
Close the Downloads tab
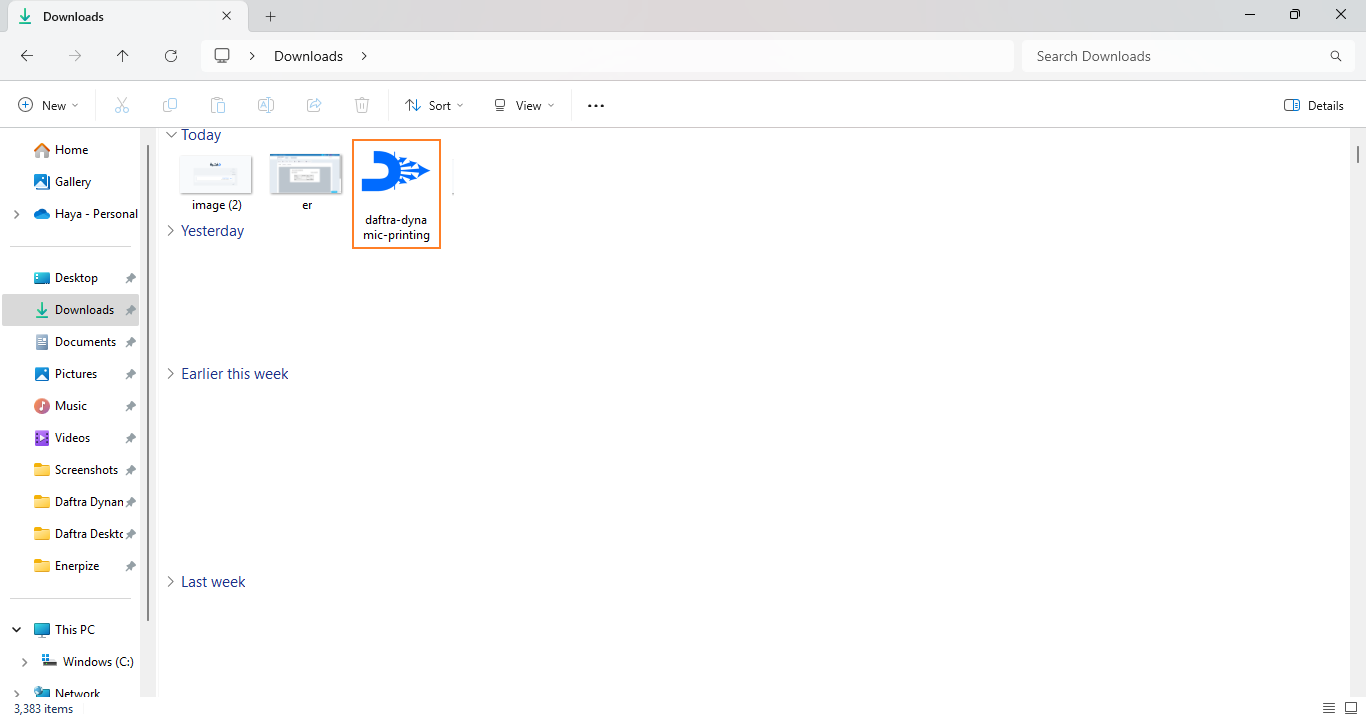227,16
